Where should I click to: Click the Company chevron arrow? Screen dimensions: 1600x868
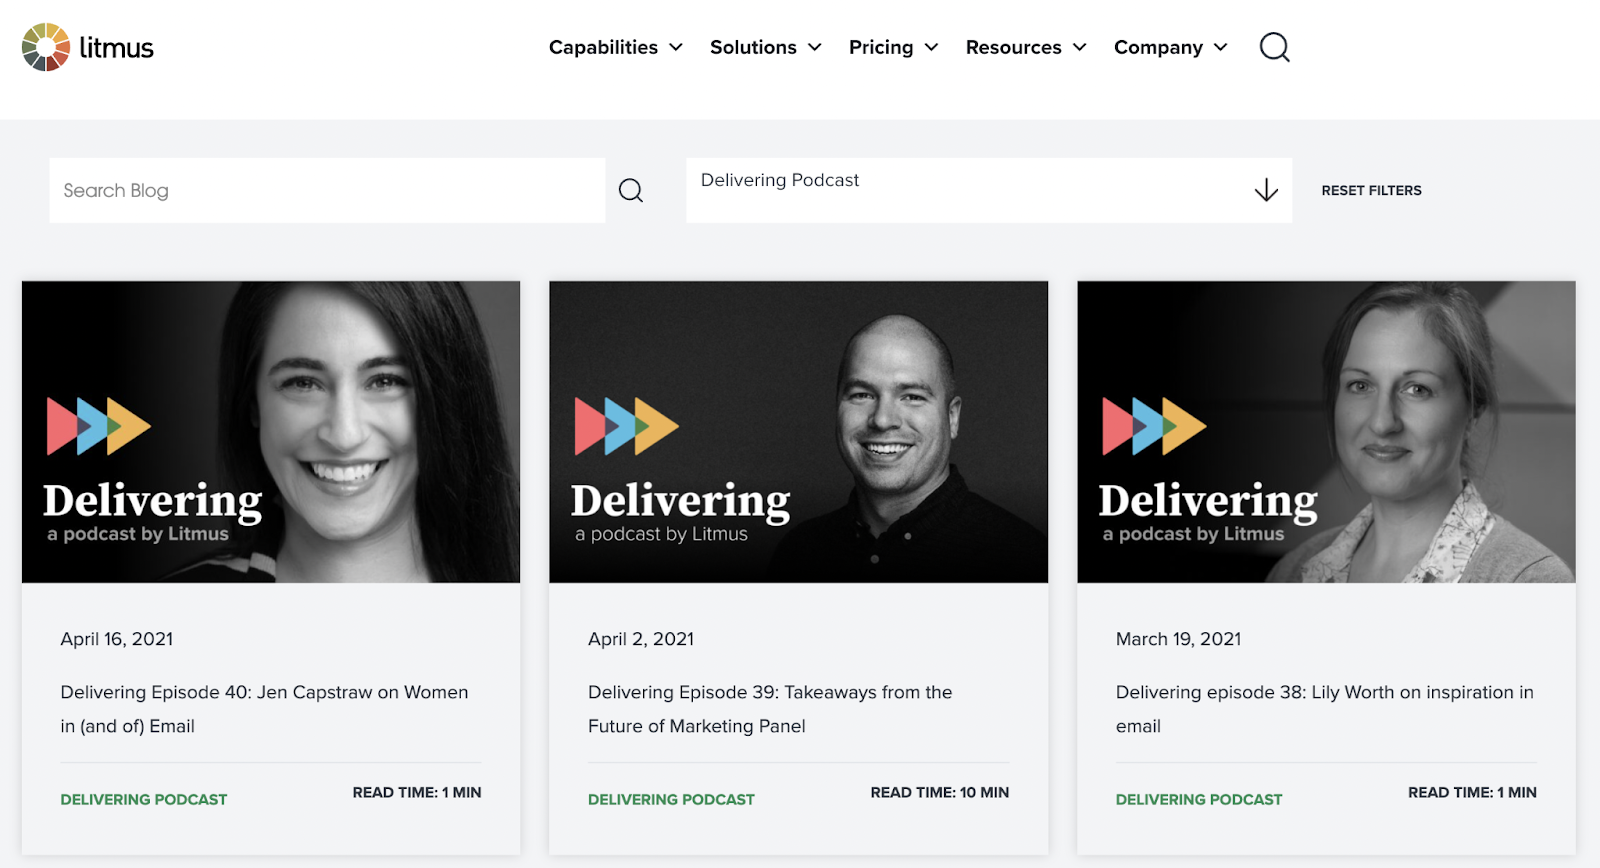click(x=1221, y=47)
